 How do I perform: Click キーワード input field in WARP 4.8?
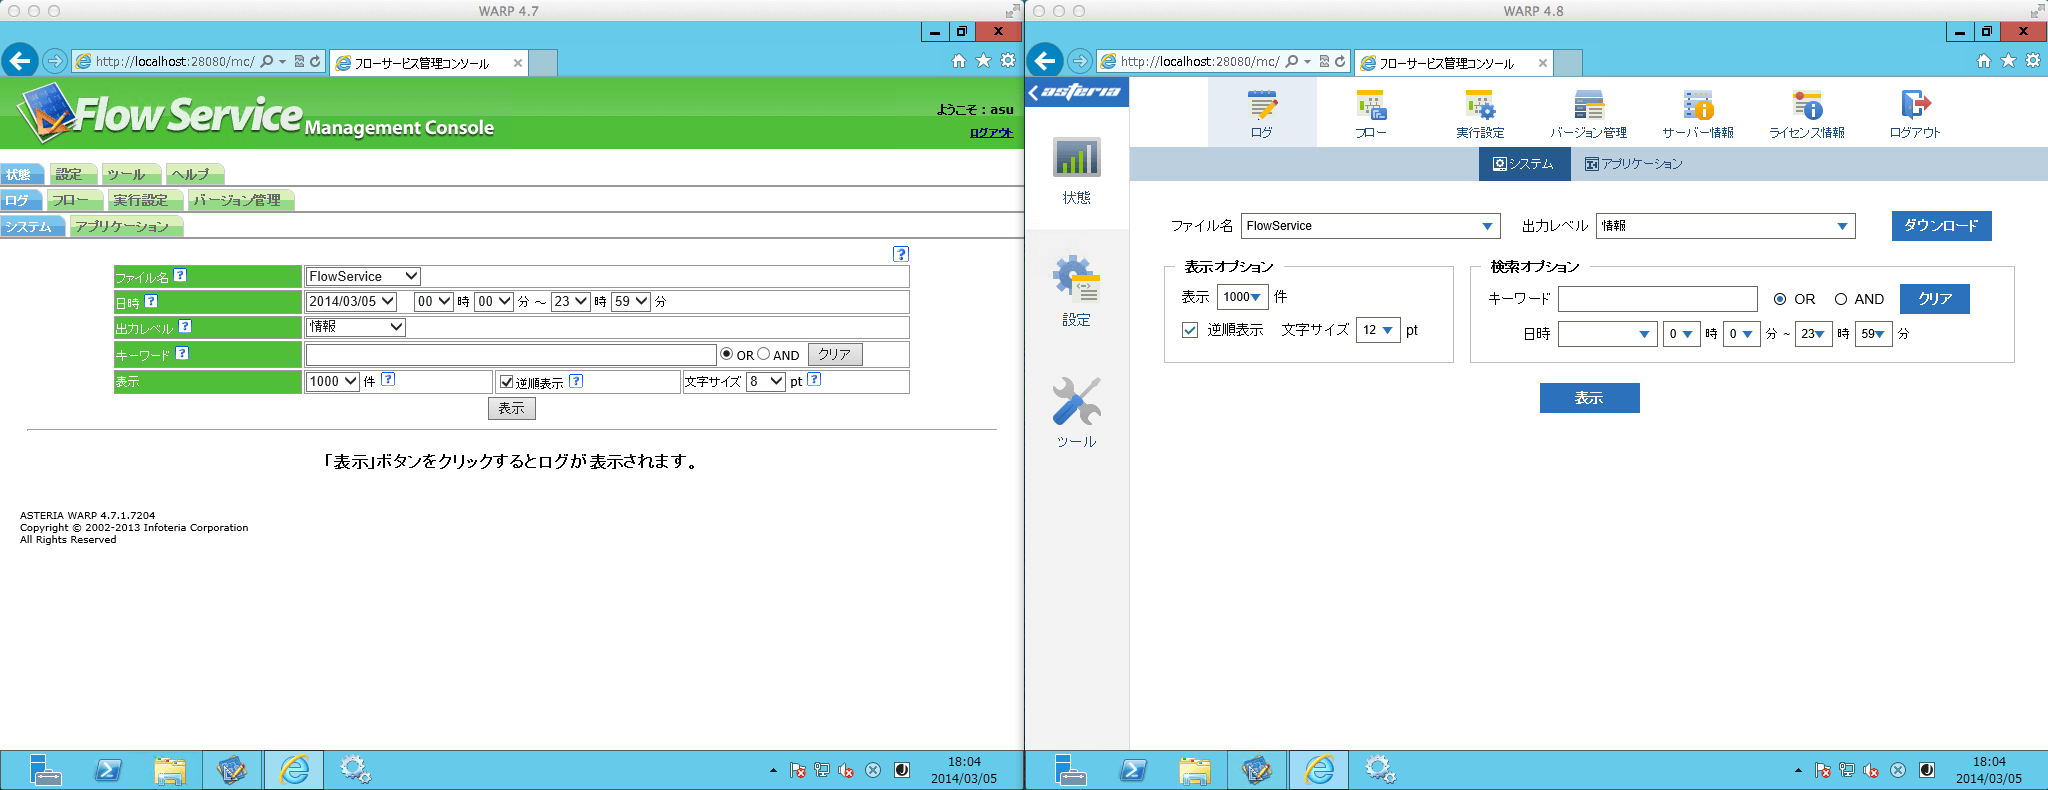(x=1657, y=299)
